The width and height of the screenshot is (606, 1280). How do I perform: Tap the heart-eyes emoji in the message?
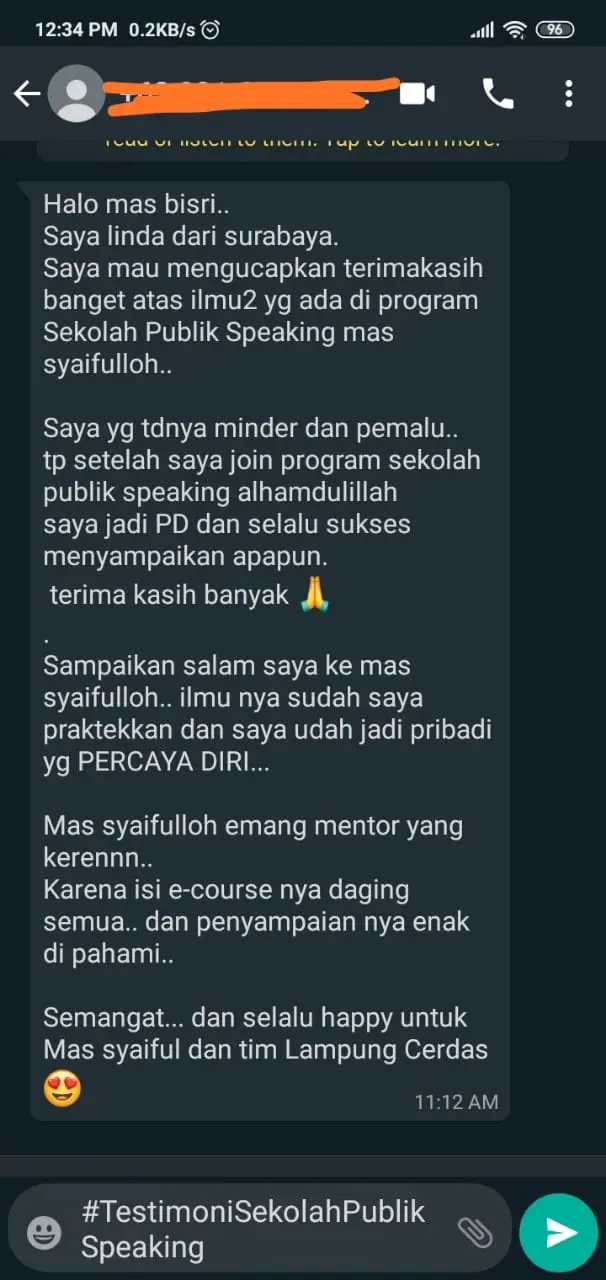[62, 1087]
